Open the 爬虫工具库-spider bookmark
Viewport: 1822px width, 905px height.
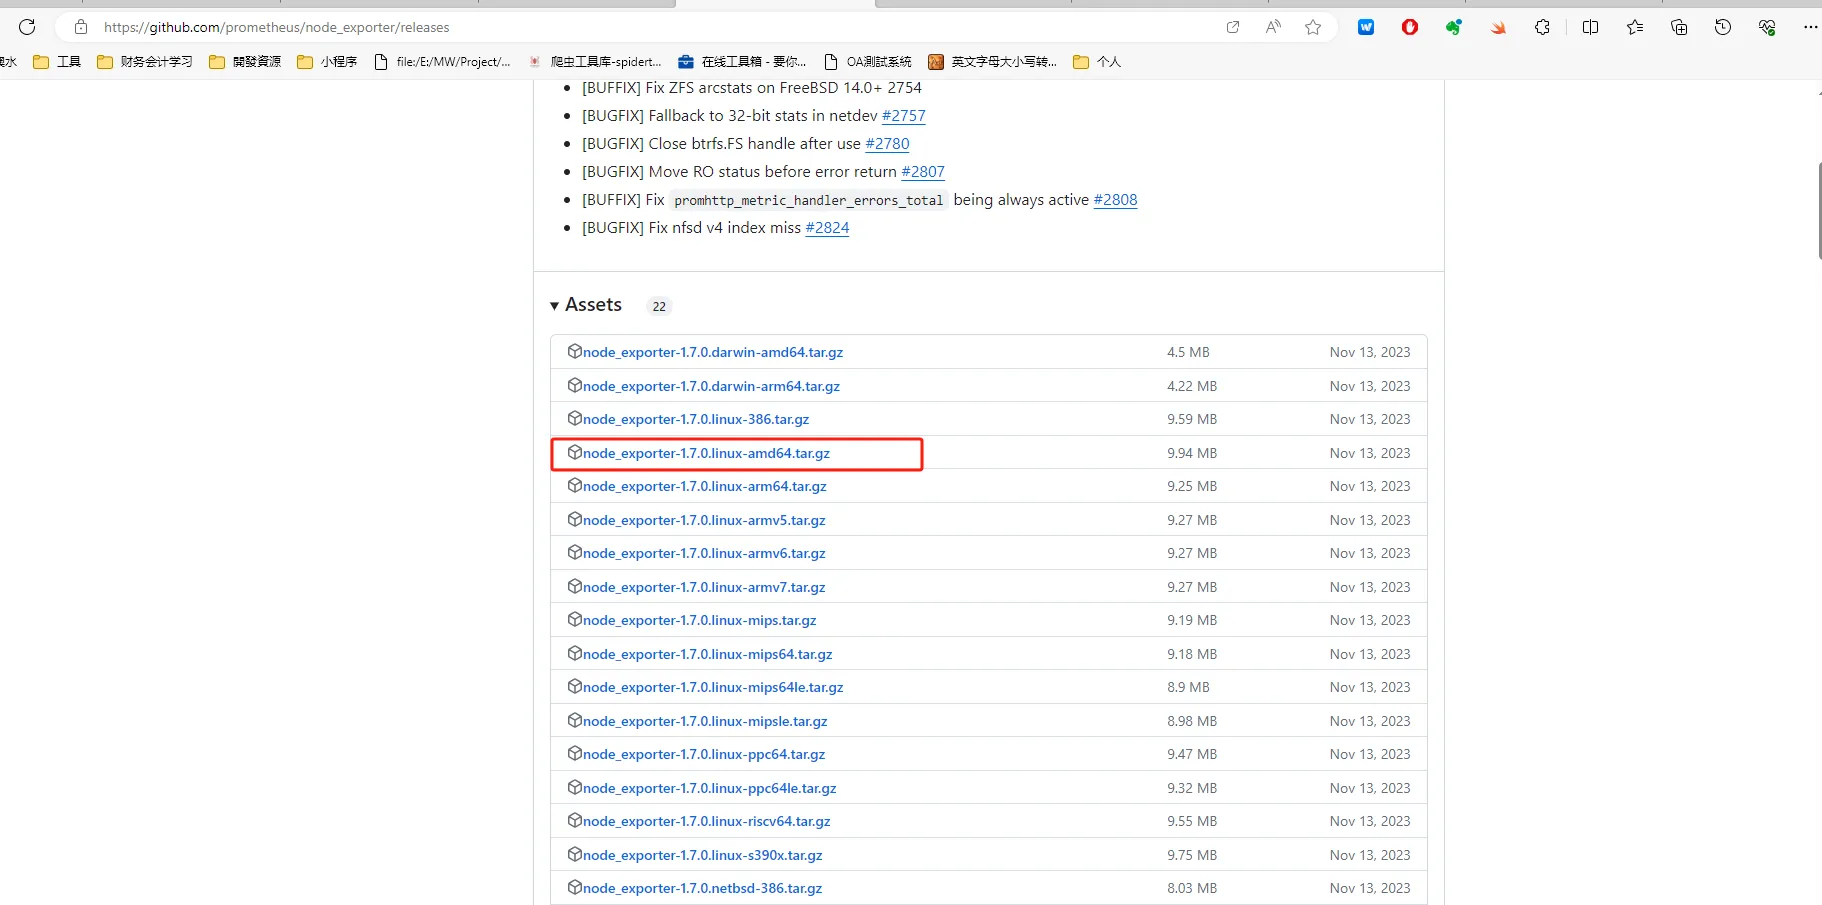pos(595,62)
